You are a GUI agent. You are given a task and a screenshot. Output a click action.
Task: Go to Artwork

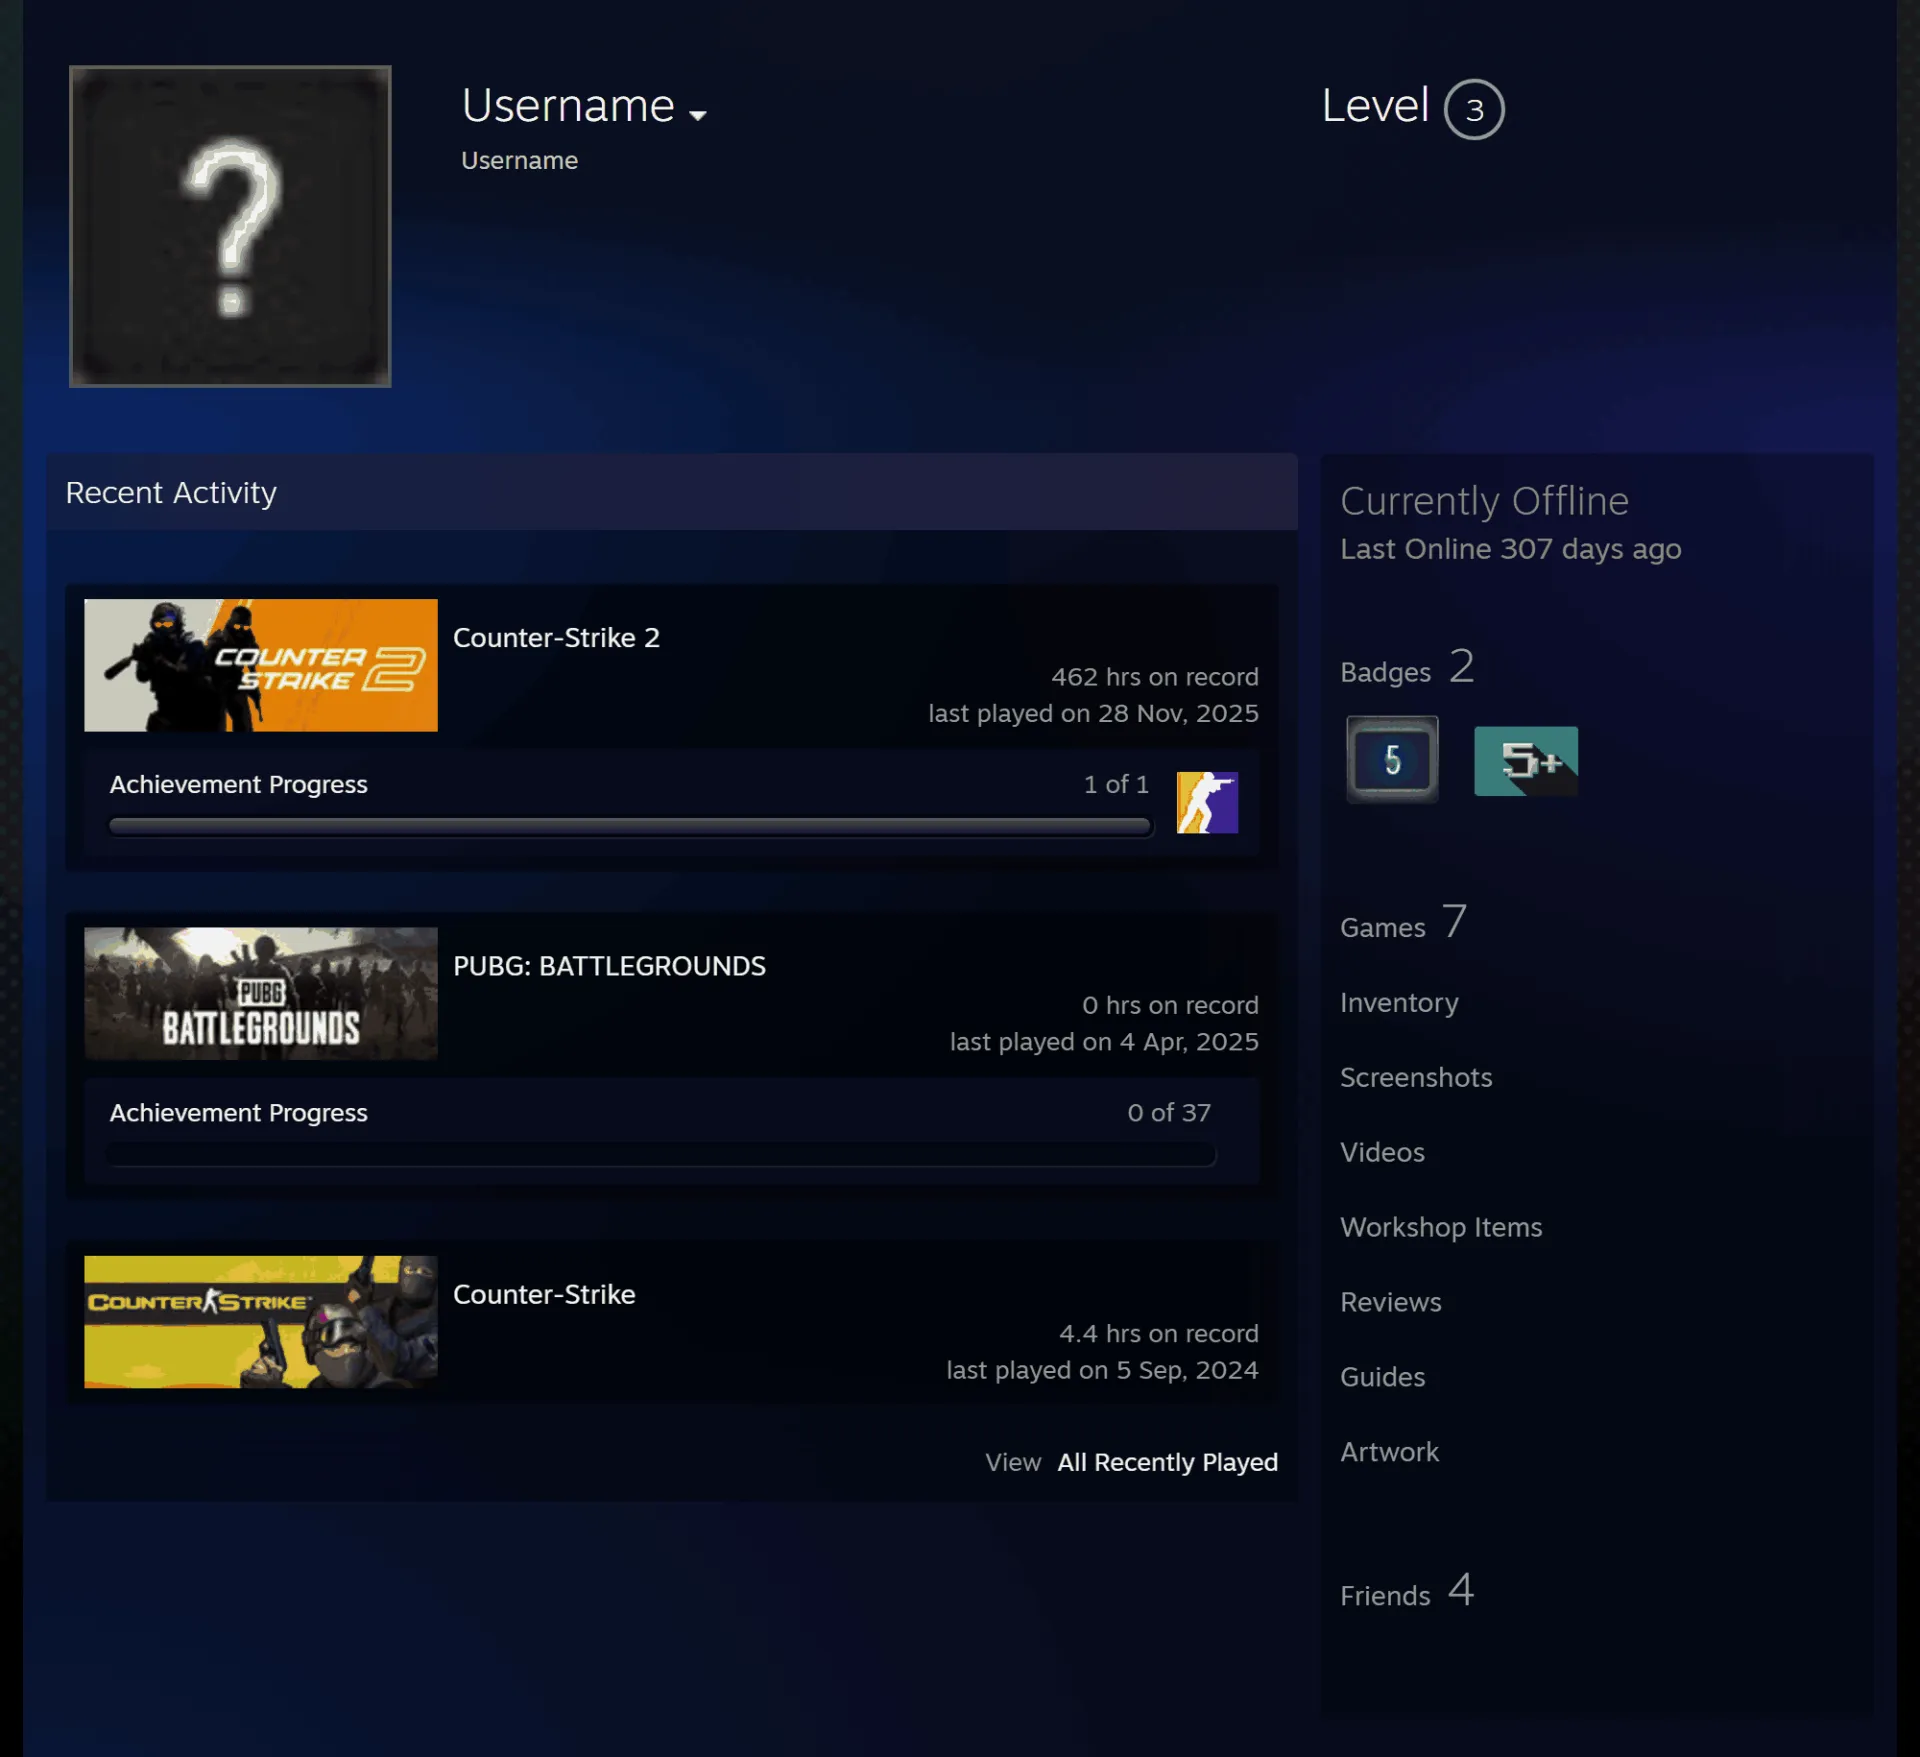click(1389, 1452)
